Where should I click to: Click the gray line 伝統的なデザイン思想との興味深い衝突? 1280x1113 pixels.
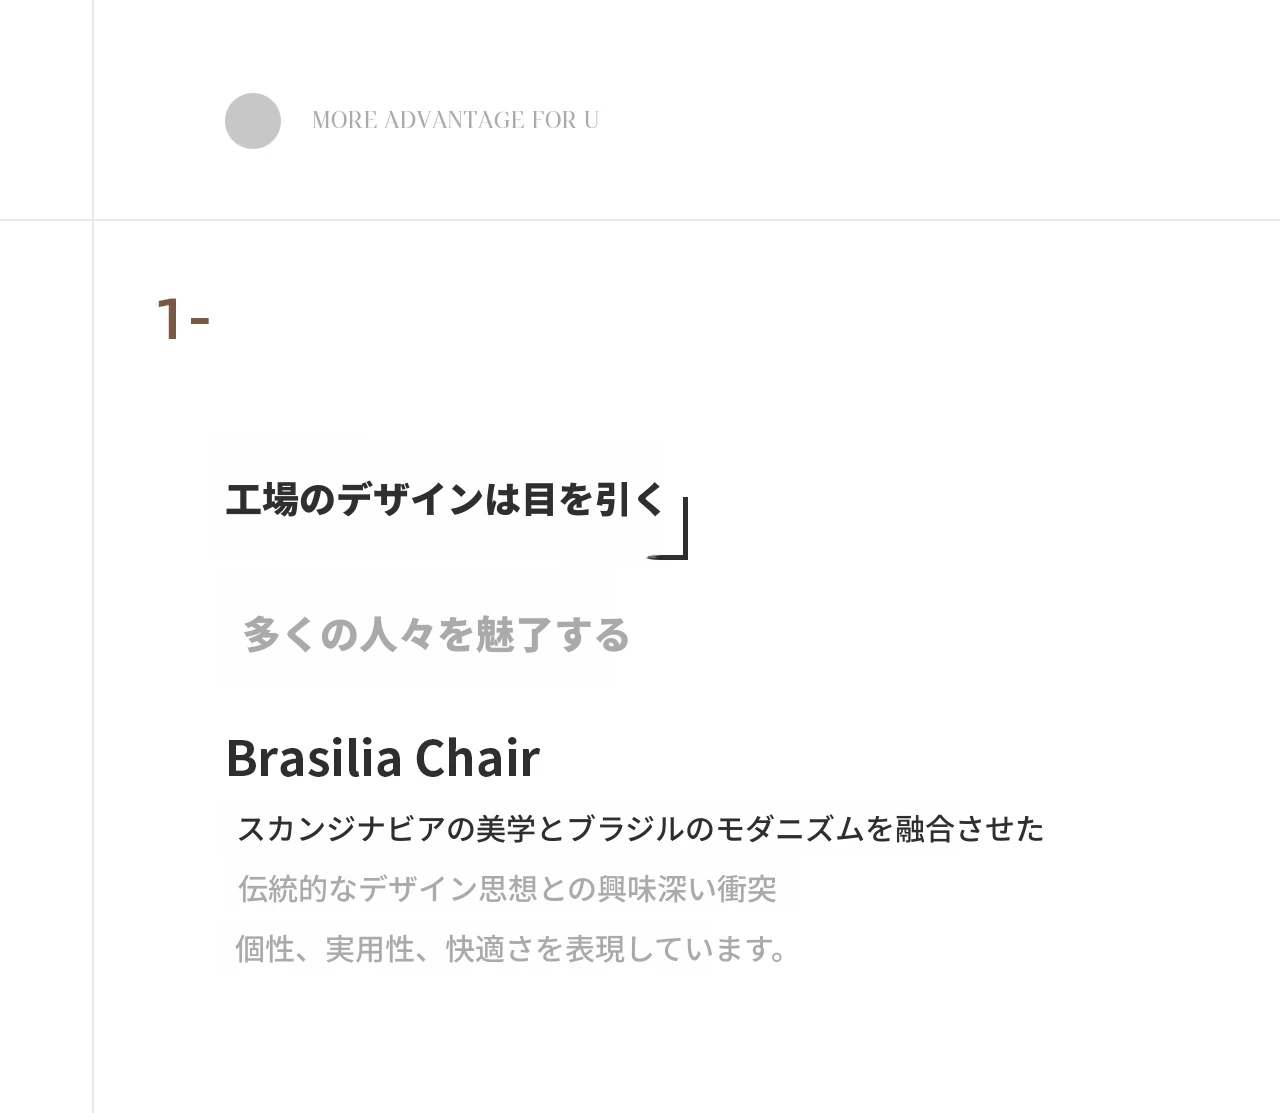(507, 888)
